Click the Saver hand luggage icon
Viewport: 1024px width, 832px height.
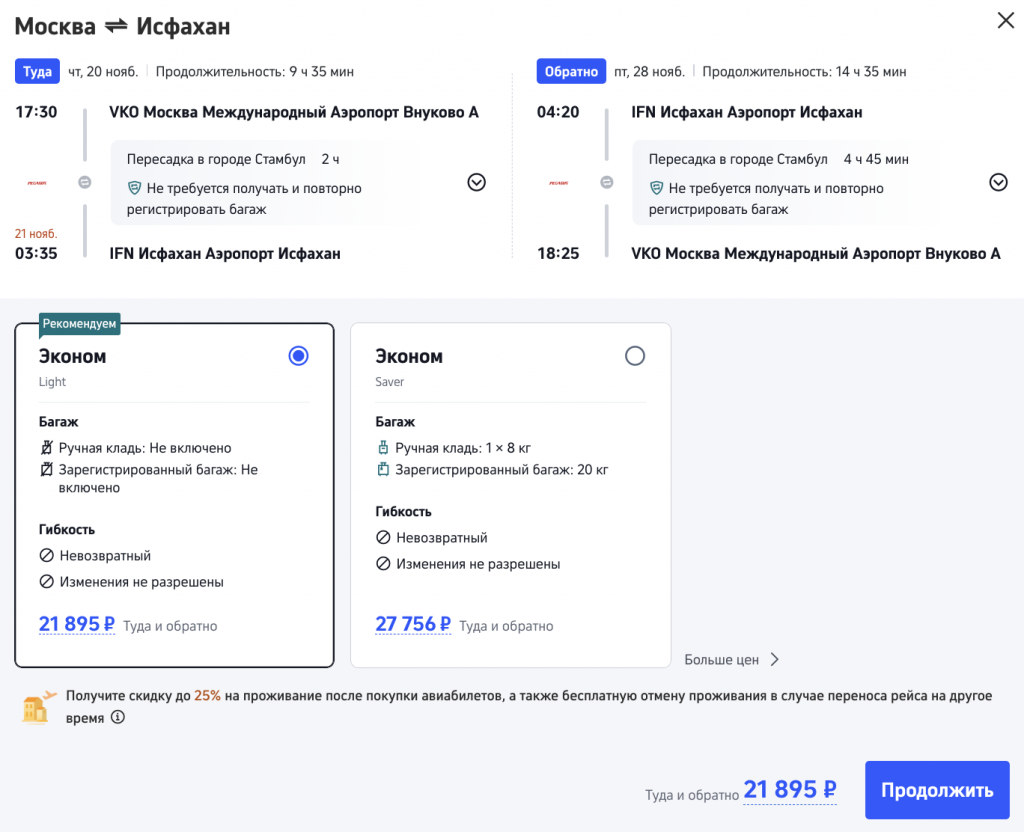(382, 448)
